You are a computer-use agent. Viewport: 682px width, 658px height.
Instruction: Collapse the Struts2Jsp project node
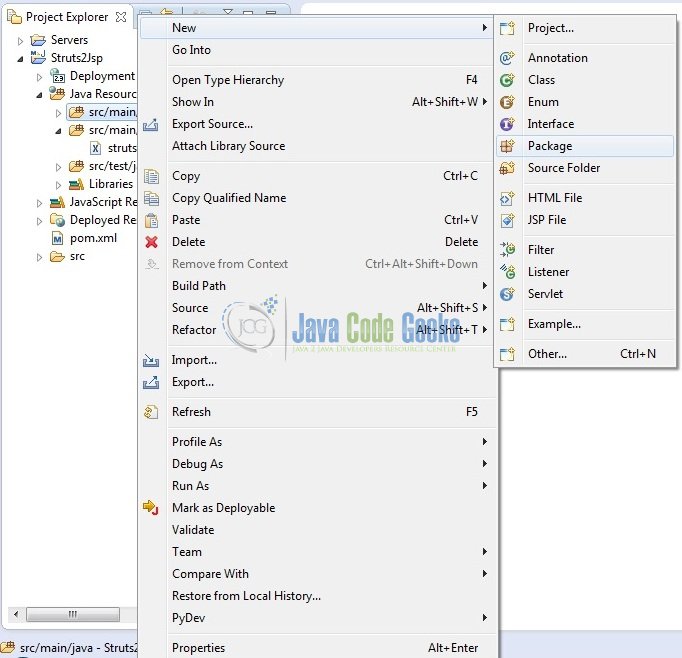pos(20,59)
